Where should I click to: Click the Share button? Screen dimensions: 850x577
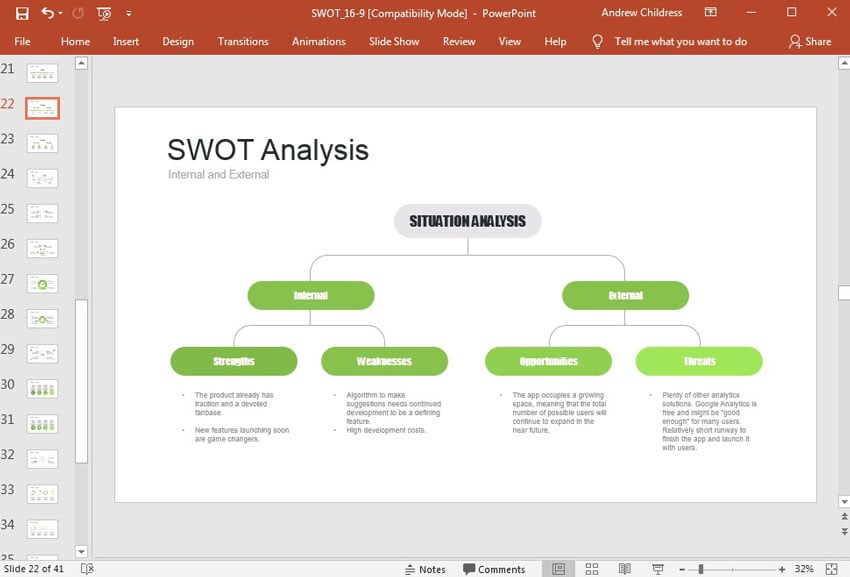click(809, 41)
